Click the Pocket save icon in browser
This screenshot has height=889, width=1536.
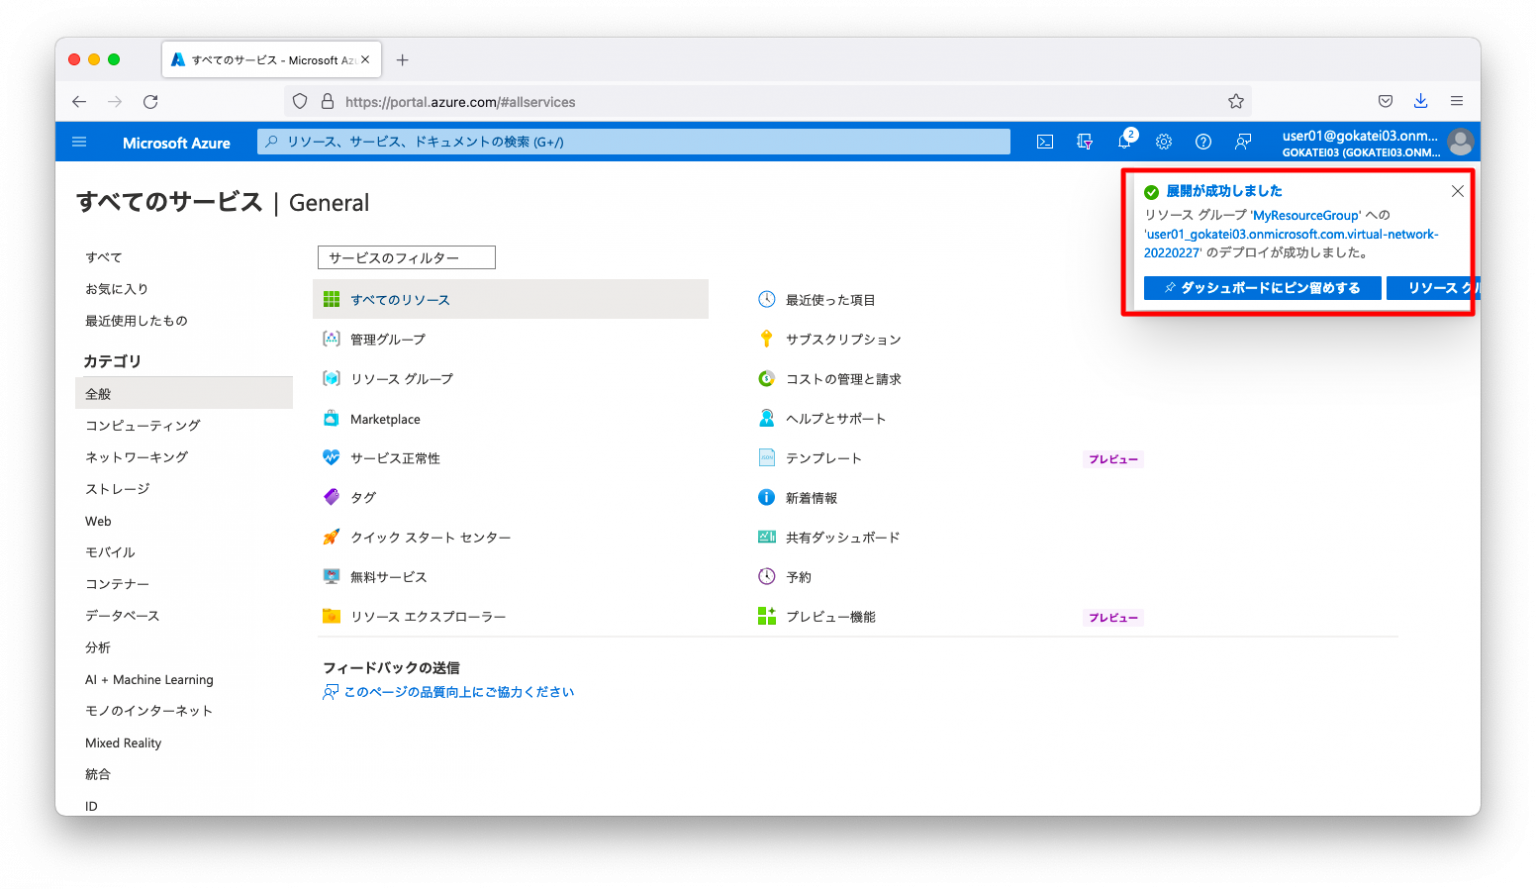[1385, 101]
